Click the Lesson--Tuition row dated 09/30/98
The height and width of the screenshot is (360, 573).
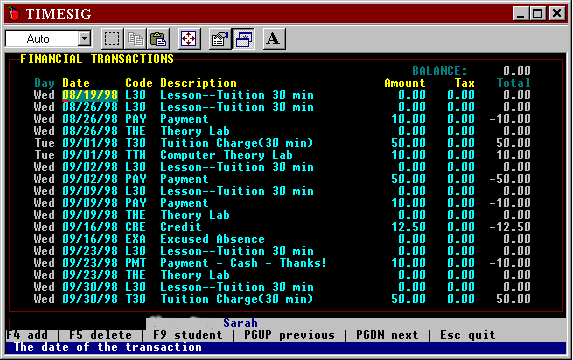click(282, 287)
